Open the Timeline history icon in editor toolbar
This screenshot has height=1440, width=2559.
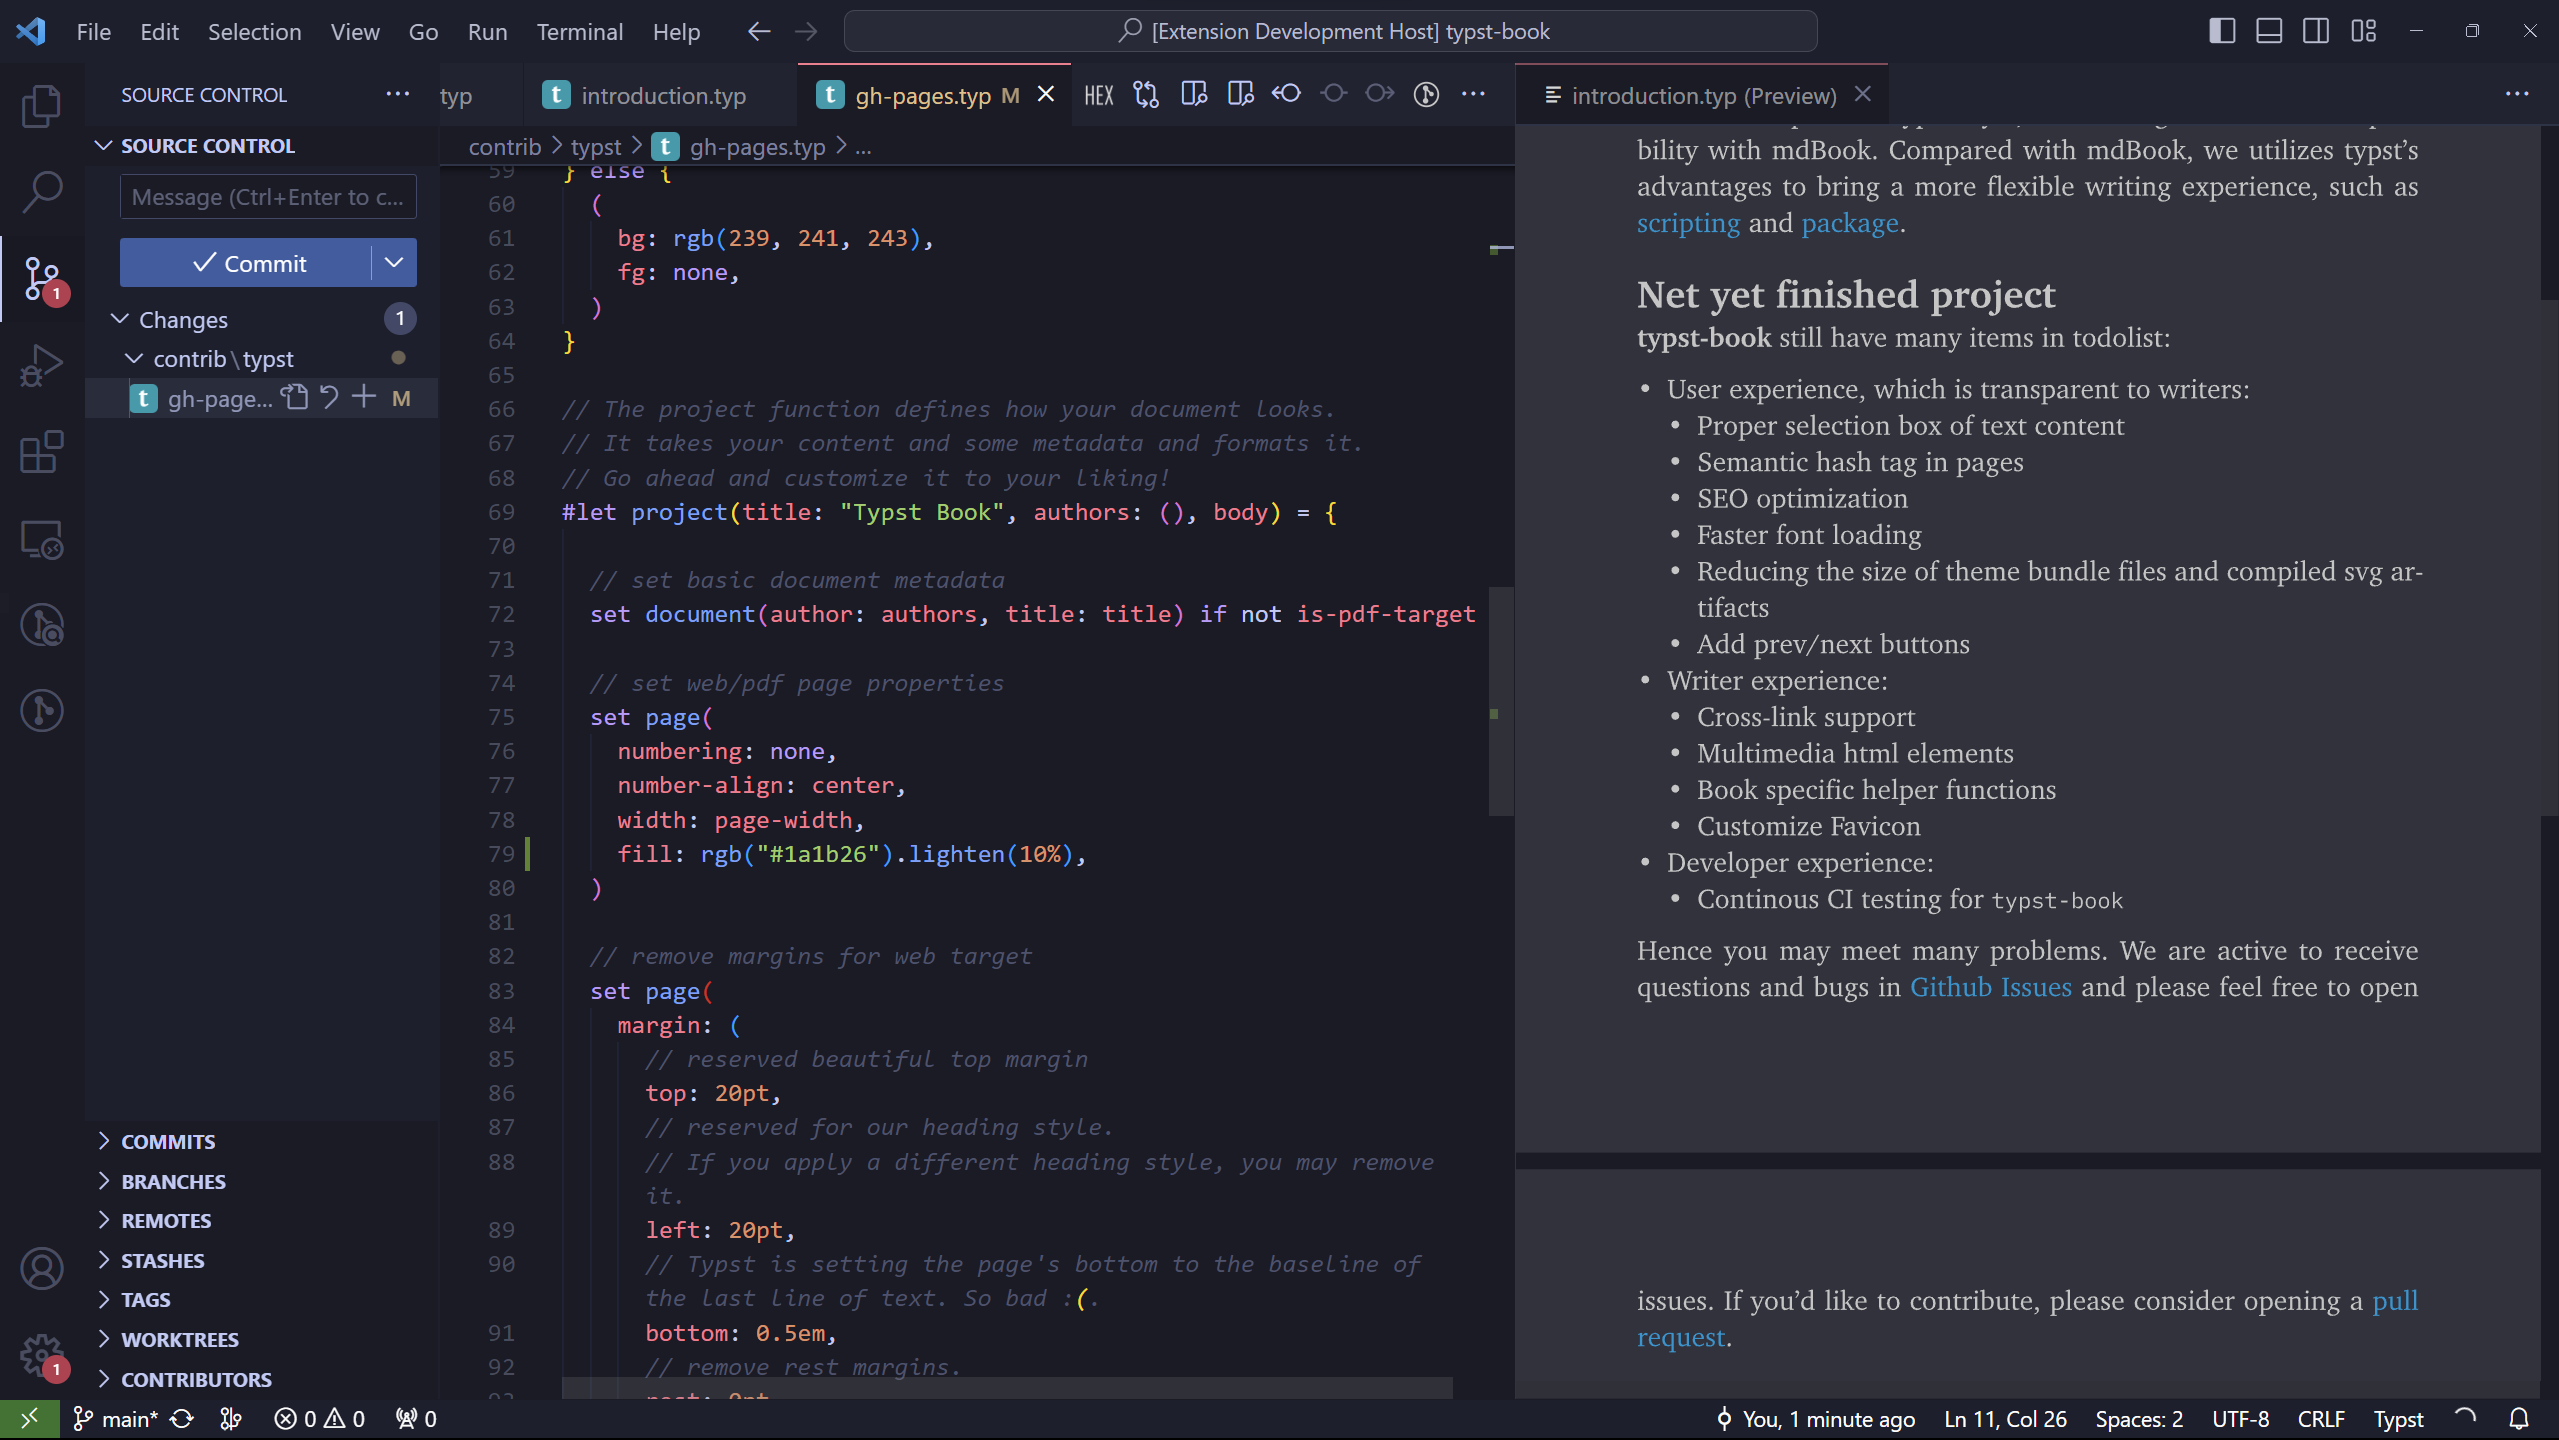pyautogui.click(x=1425, y=95)
